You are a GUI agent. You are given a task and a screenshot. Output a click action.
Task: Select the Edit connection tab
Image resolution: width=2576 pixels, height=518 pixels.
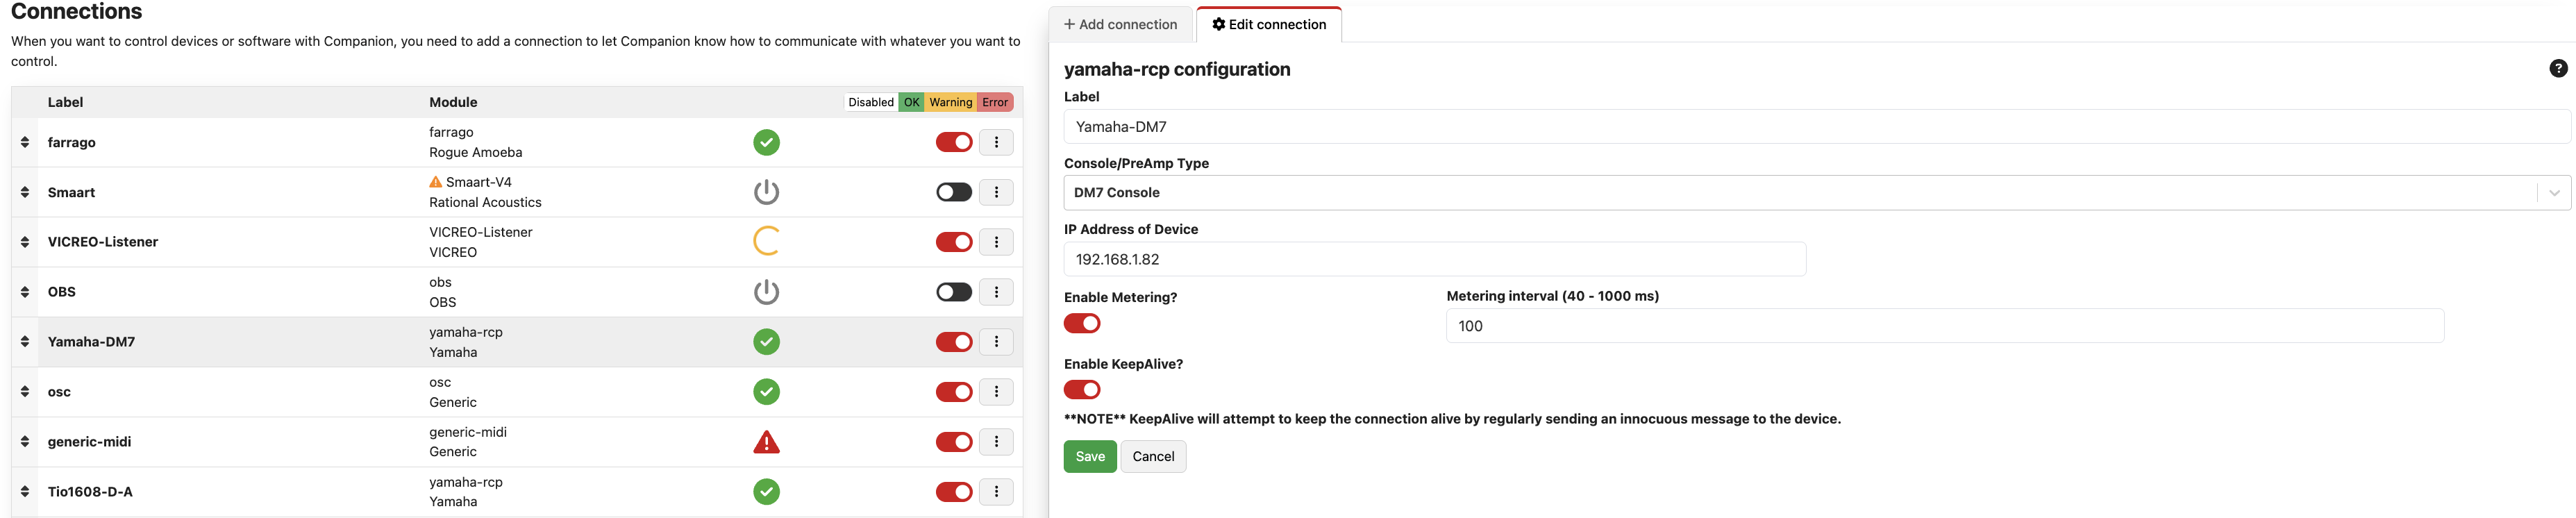coord(1268,24)
